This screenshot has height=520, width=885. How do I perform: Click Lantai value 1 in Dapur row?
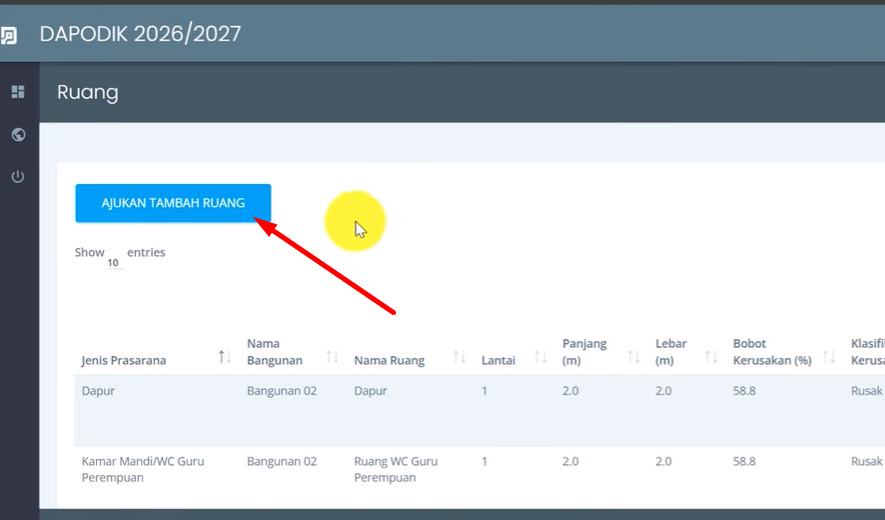click(484, 391)
